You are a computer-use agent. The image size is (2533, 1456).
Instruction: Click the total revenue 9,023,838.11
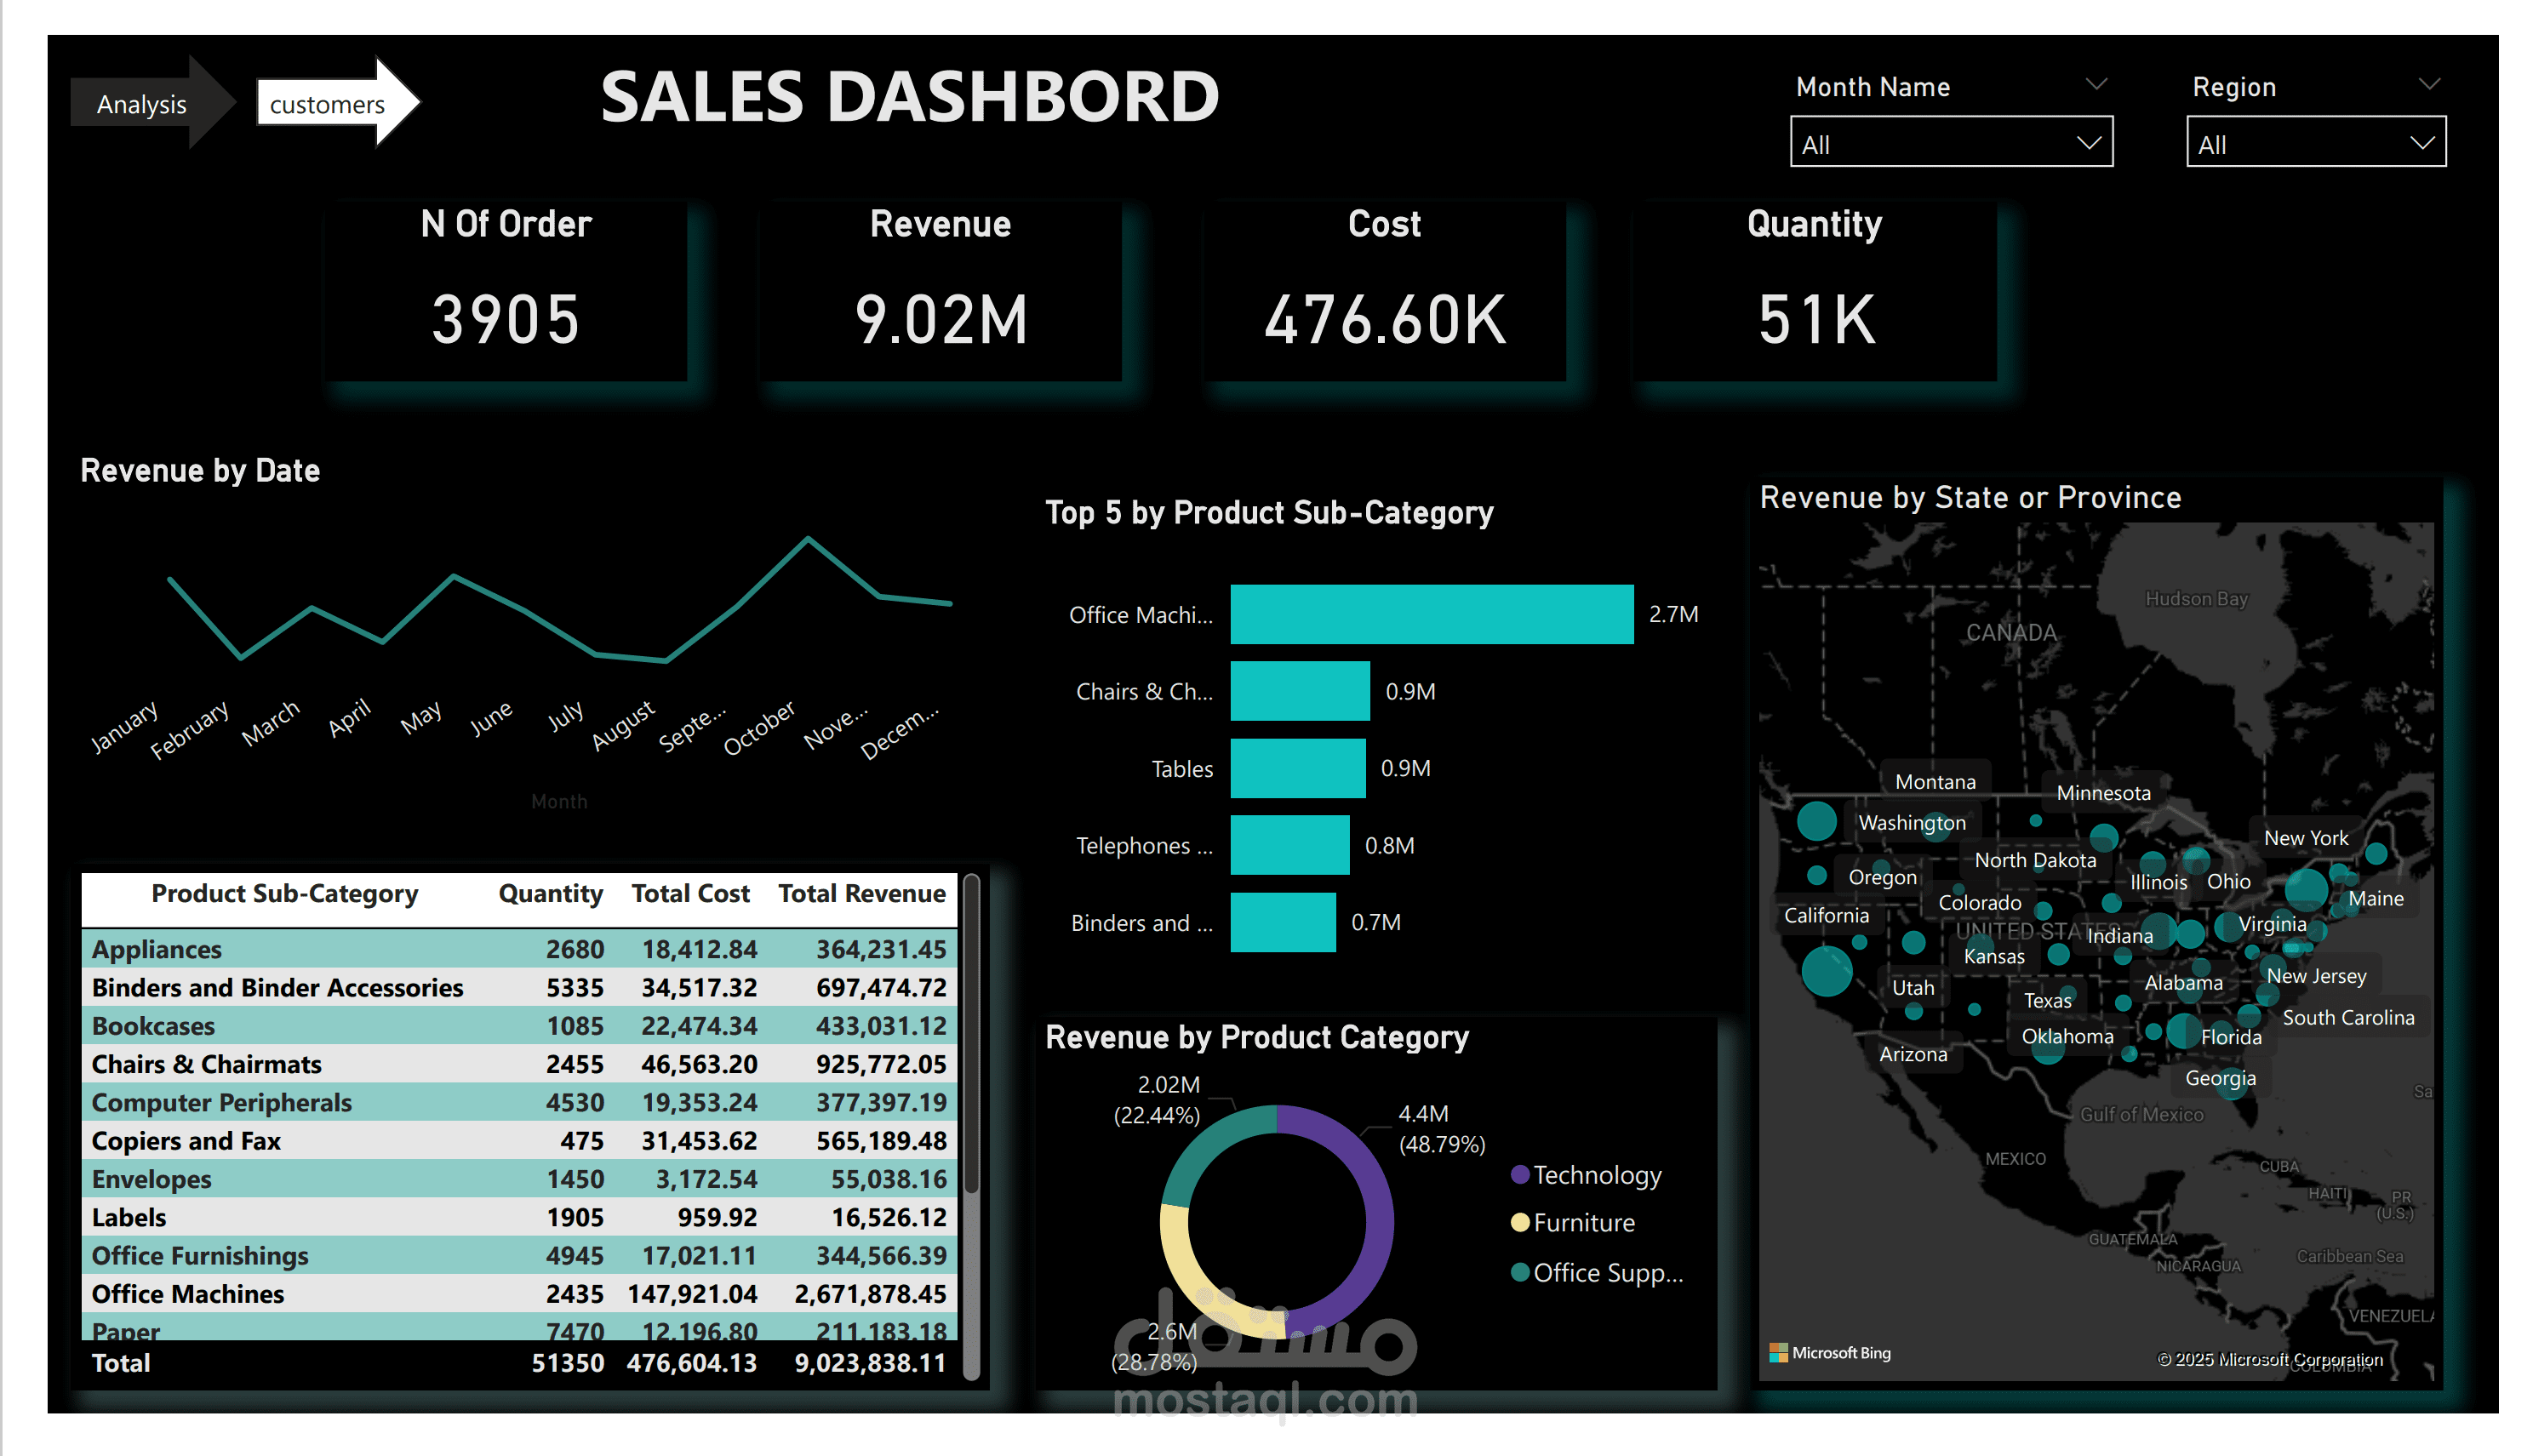[869, 1363]
